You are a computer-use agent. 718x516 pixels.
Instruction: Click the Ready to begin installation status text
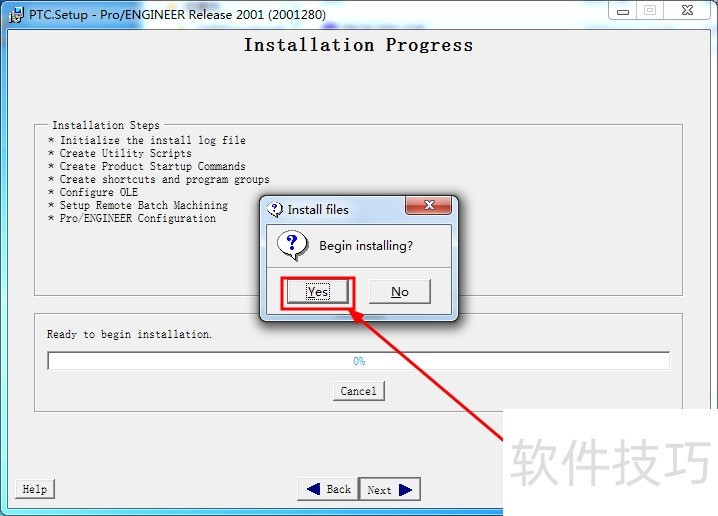click(x=130, y=334)
